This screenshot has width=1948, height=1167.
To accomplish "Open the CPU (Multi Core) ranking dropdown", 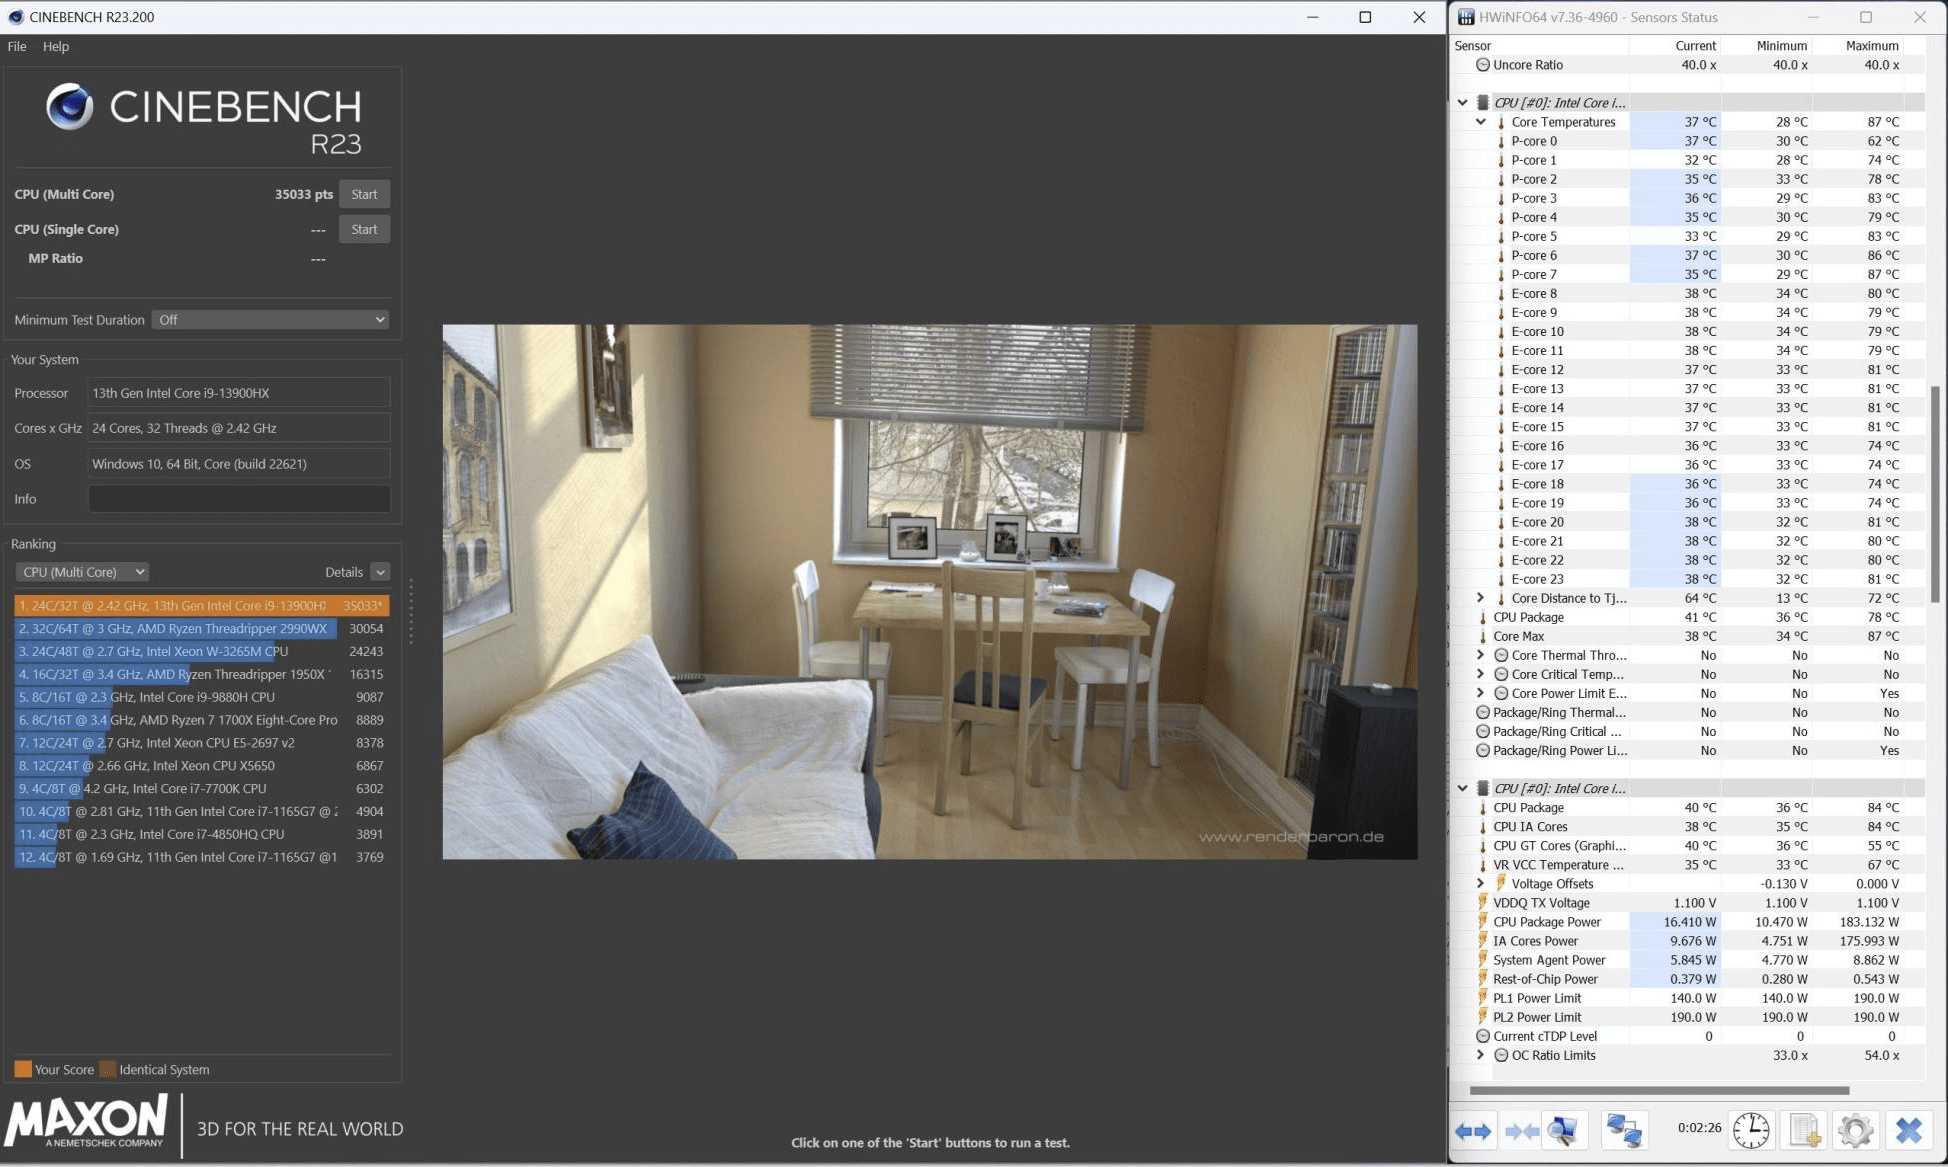I will pyautogui.click(x=82, y=572).
